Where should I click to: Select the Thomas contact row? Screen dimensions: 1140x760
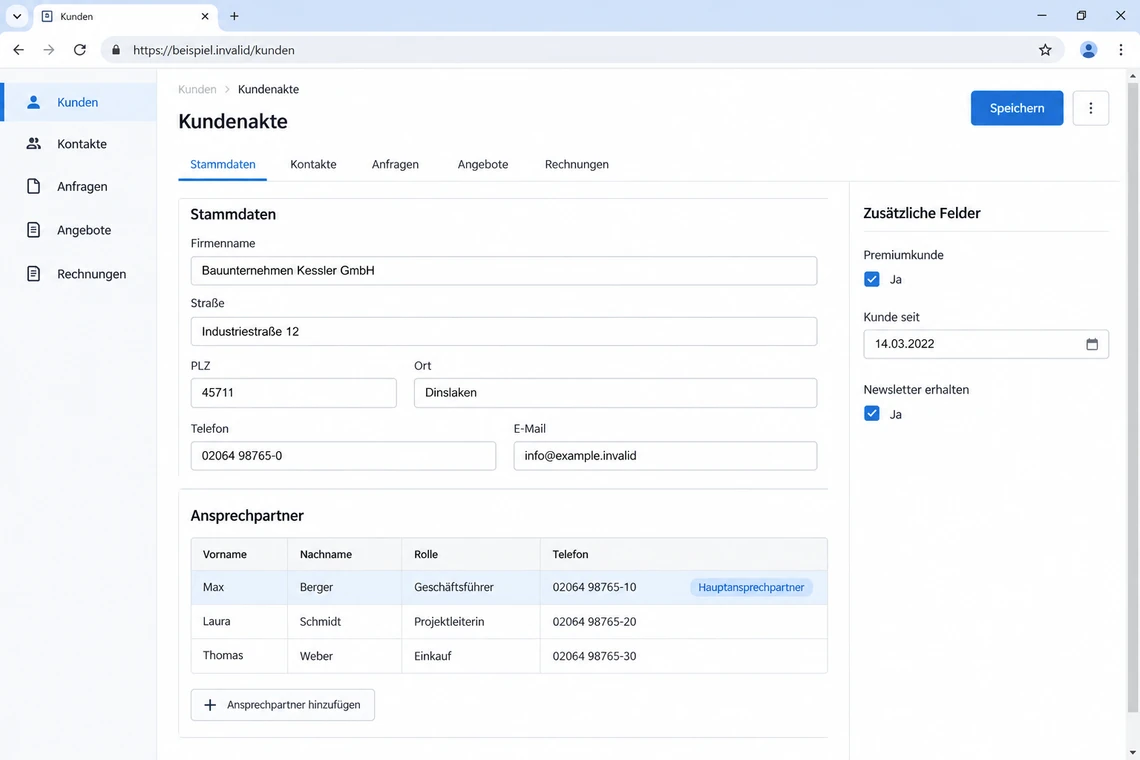click(x=509, y=655)
